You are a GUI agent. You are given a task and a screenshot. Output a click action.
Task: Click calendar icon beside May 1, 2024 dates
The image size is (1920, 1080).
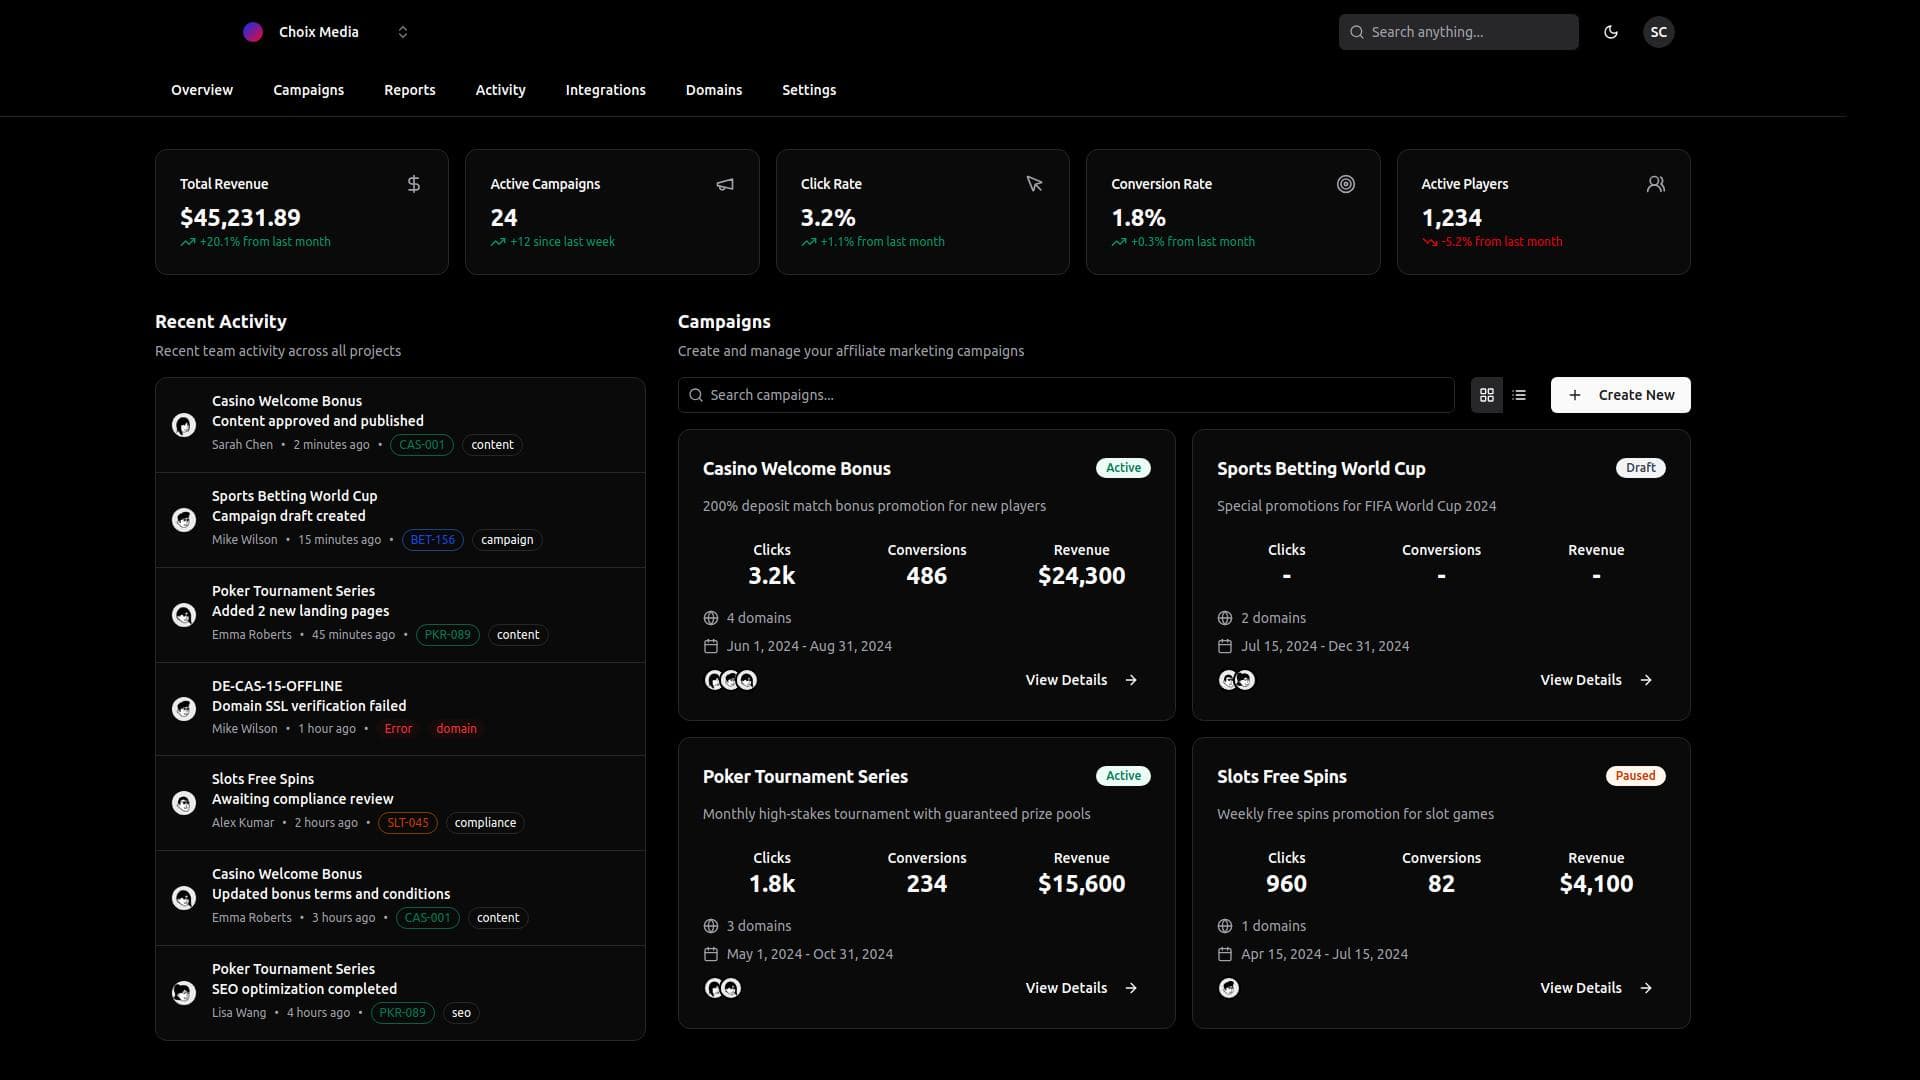[x=711, y=954]
